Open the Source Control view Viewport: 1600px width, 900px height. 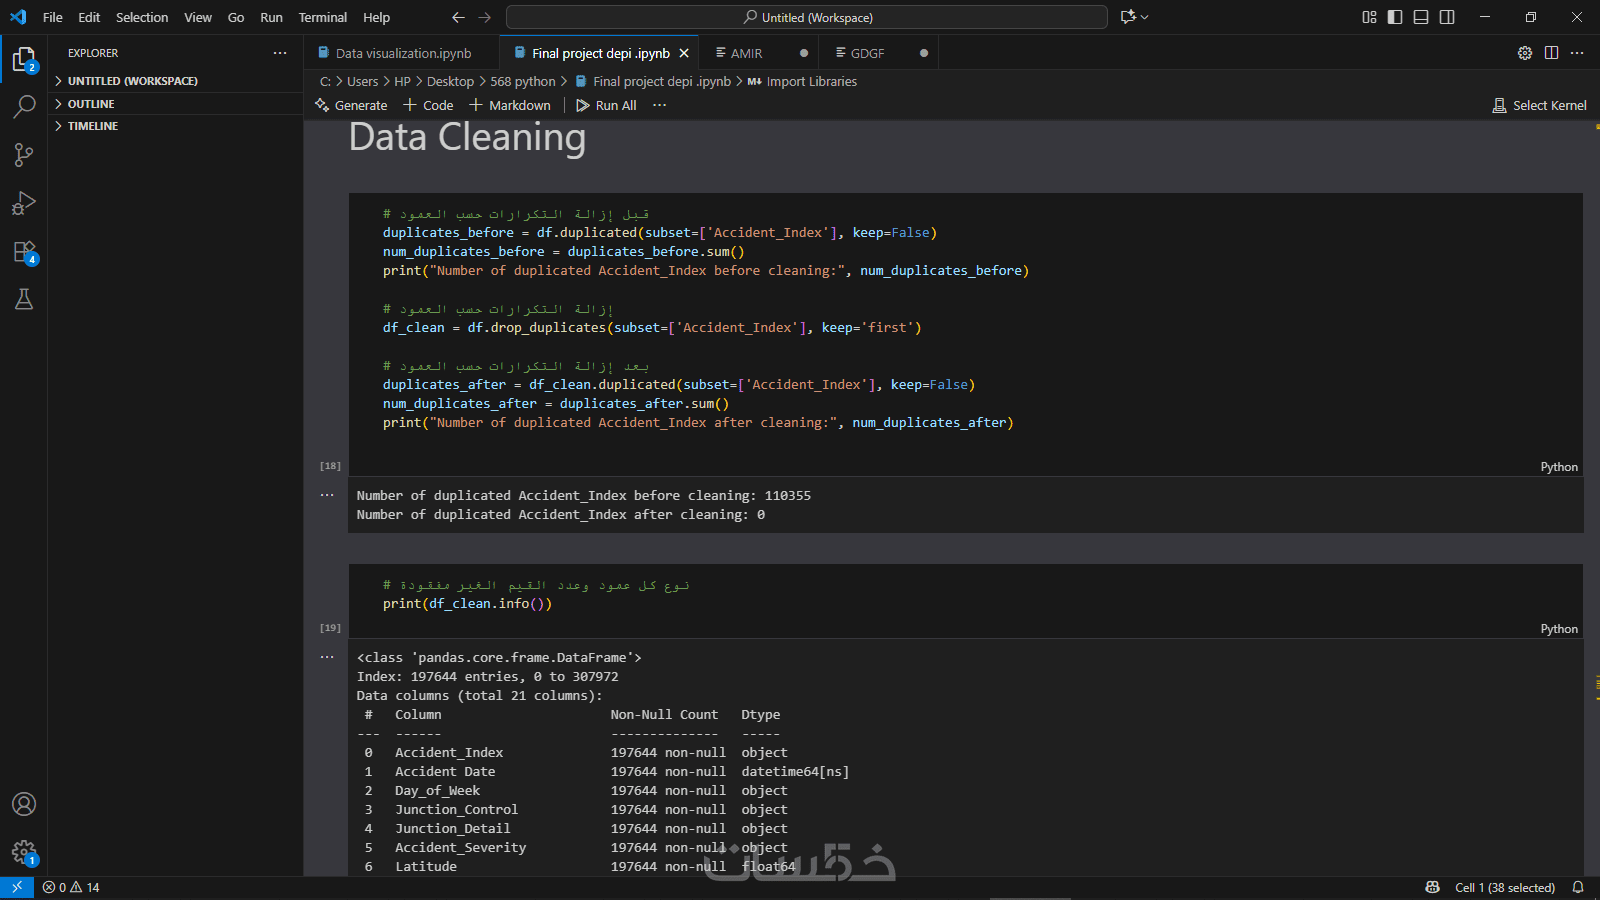[x=24, y=155]
